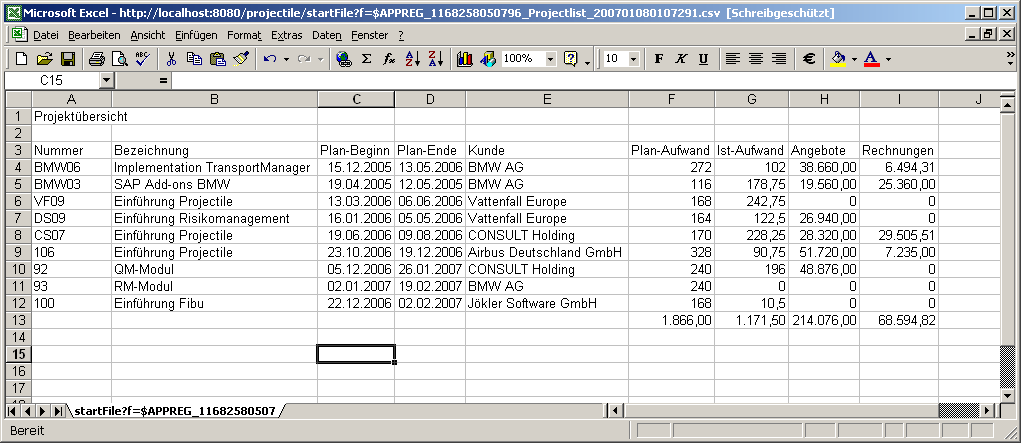Open the Datei menu

pyautogui.click(x=46, y=35)
